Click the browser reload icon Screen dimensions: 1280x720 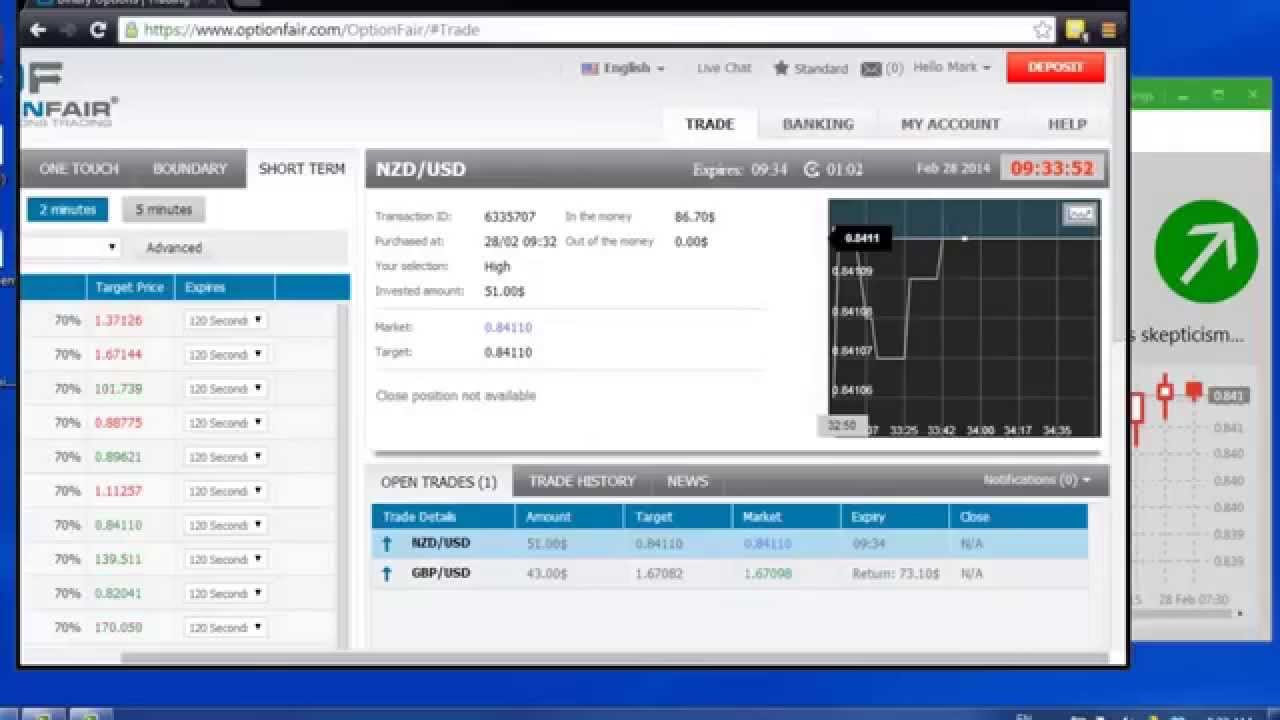[x=98, y=30]
